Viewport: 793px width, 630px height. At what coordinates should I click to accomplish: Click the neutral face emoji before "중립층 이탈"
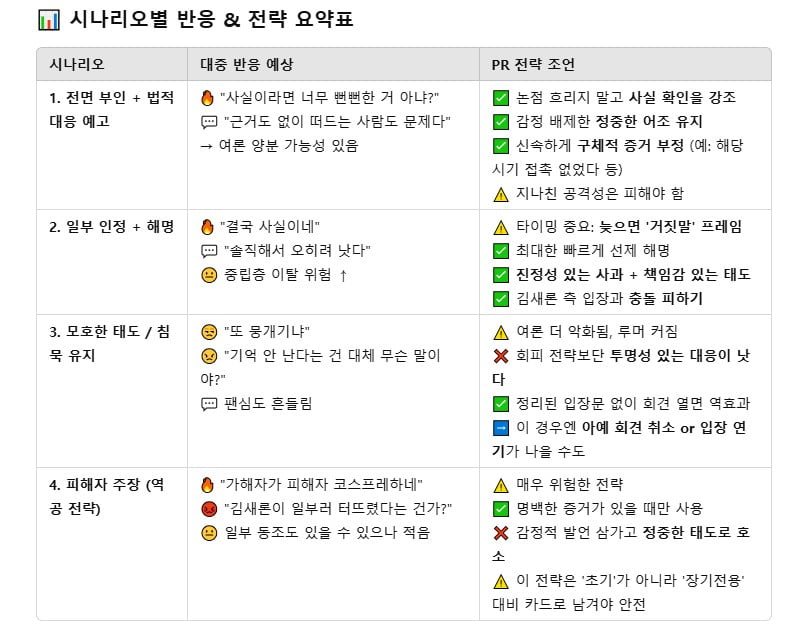209,275
